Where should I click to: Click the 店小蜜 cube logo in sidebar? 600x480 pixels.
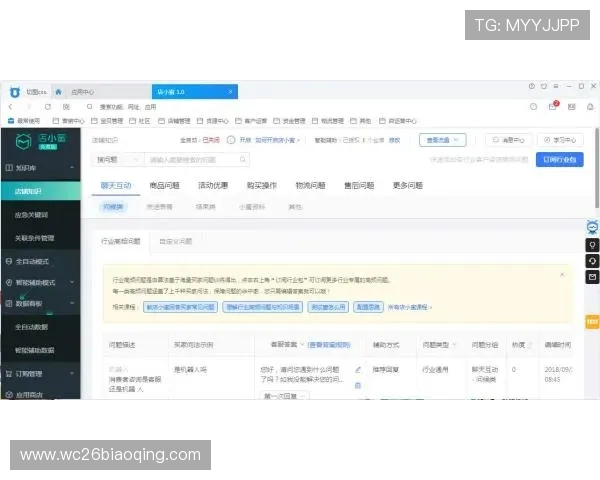pyautogui.click(x=23, y=142)
